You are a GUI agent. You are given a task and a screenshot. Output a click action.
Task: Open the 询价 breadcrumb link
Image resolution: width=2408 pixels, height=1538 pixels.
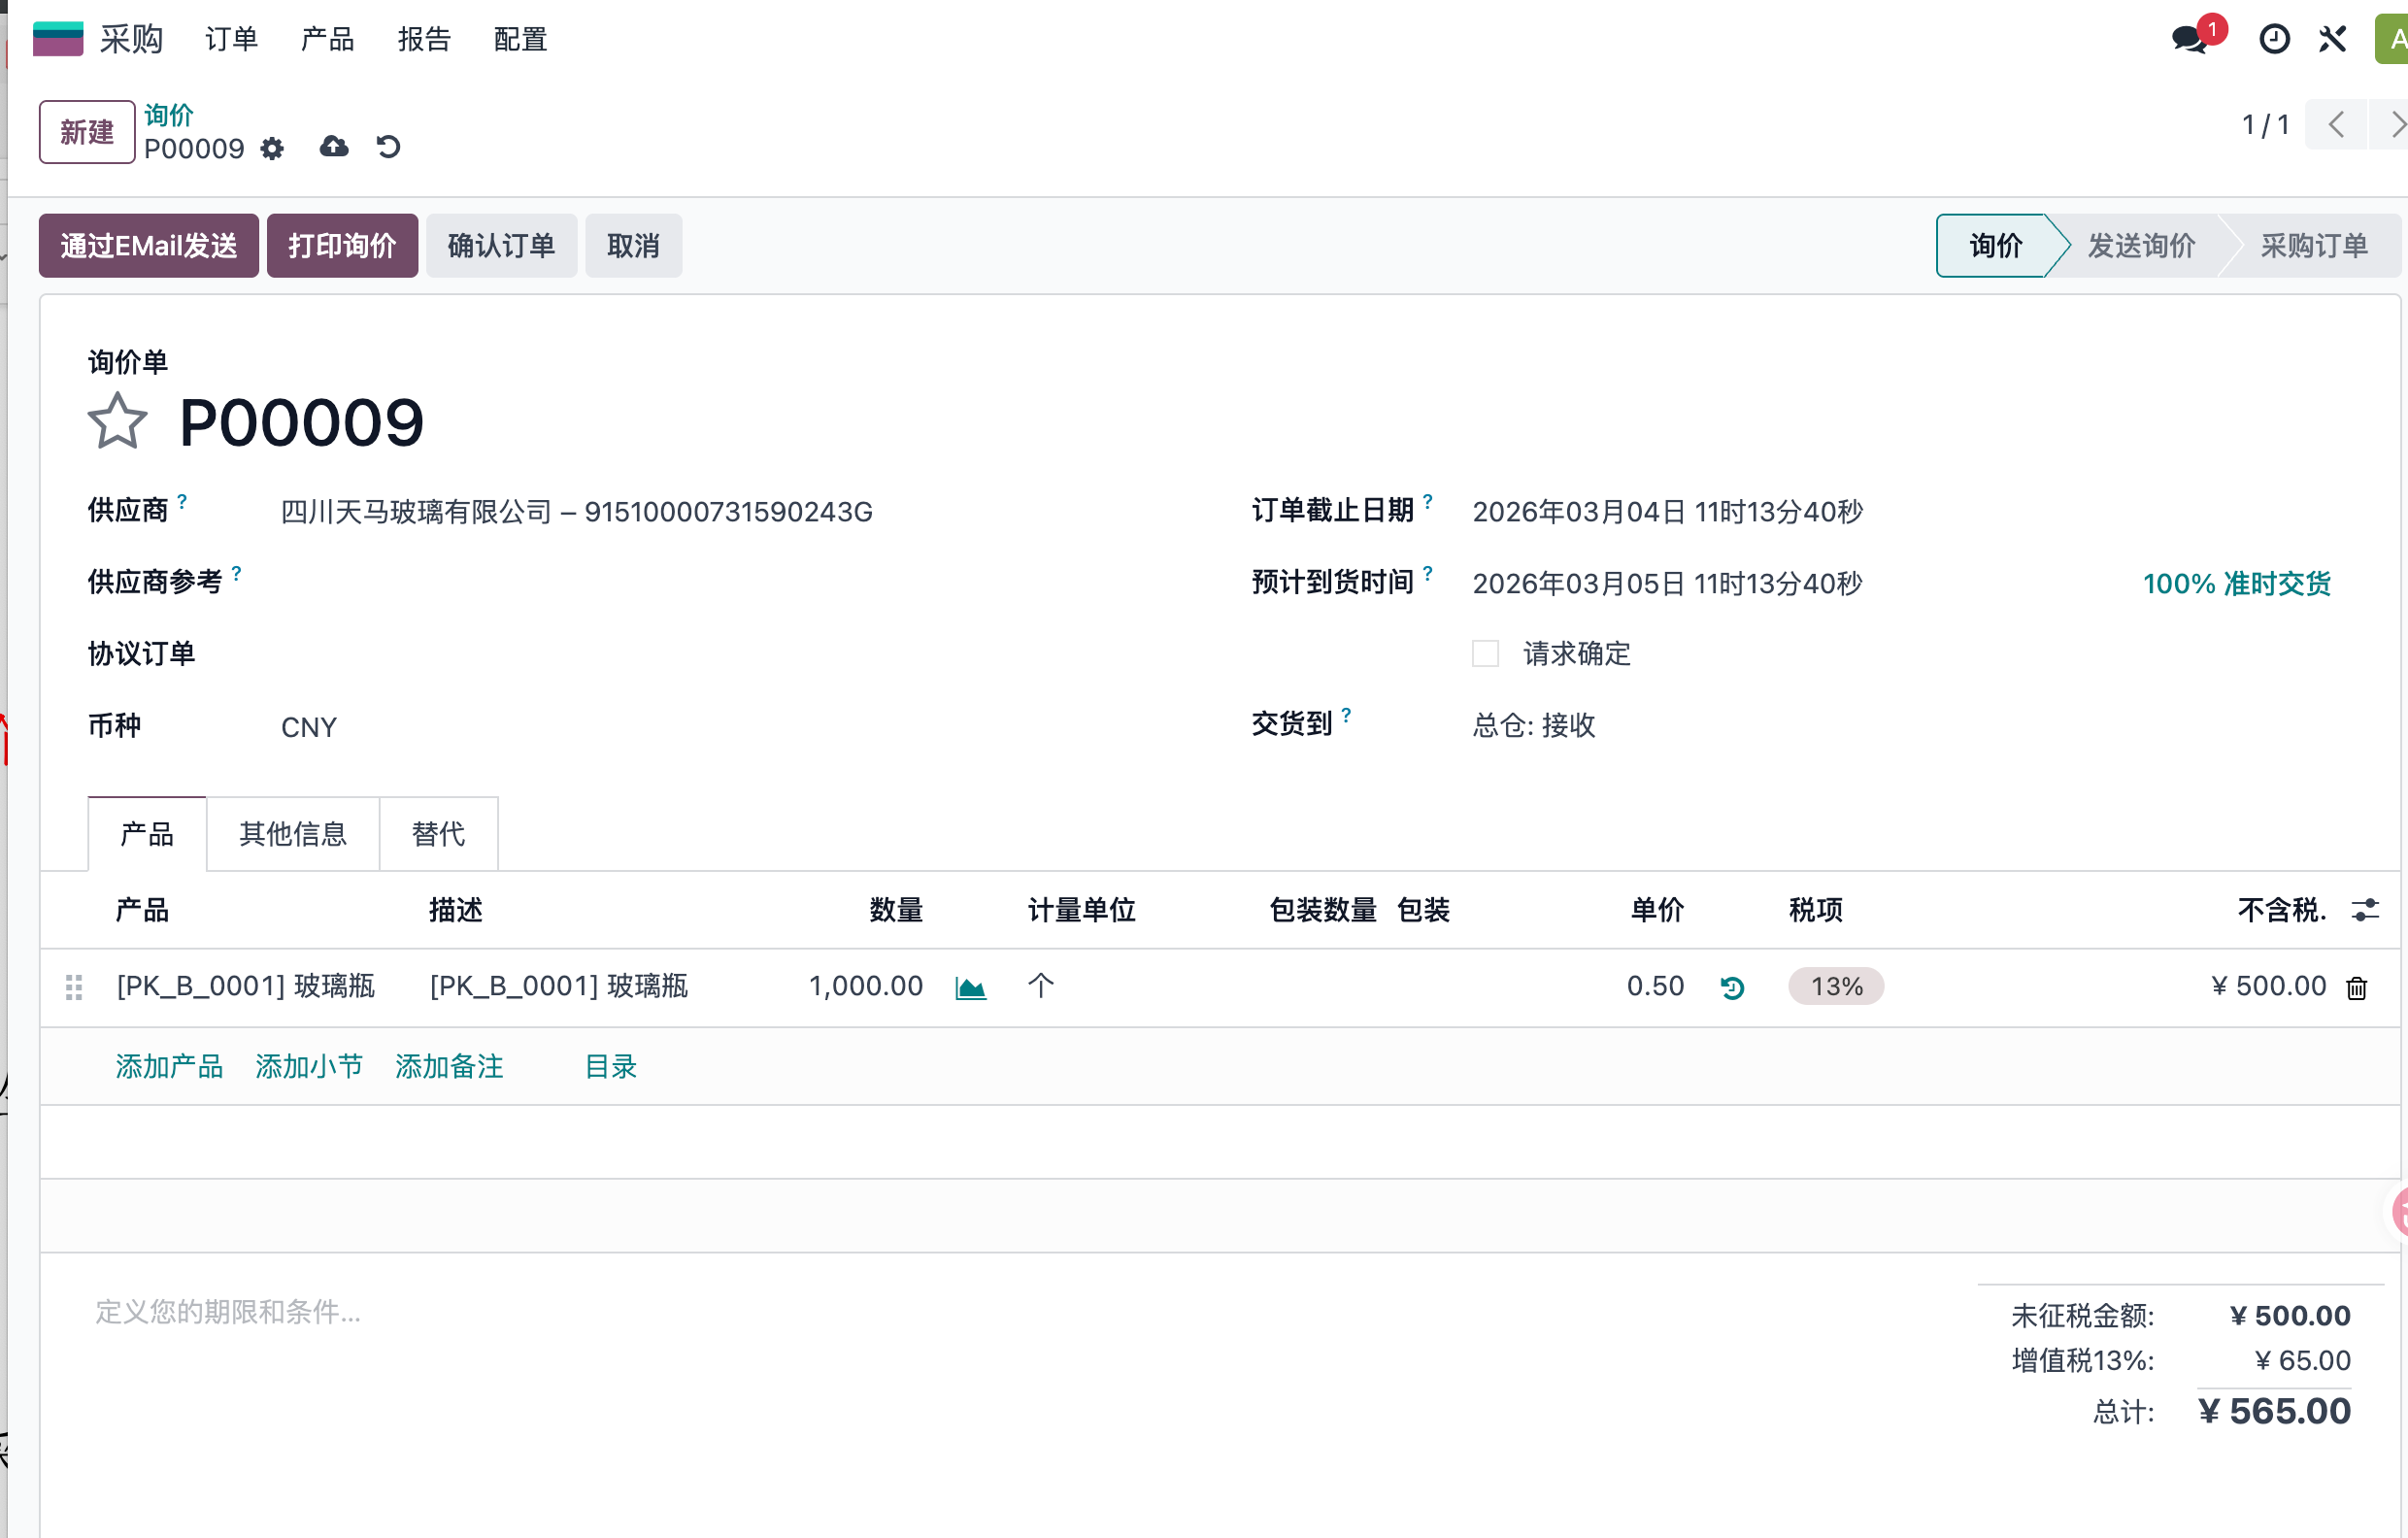[169, 115]
